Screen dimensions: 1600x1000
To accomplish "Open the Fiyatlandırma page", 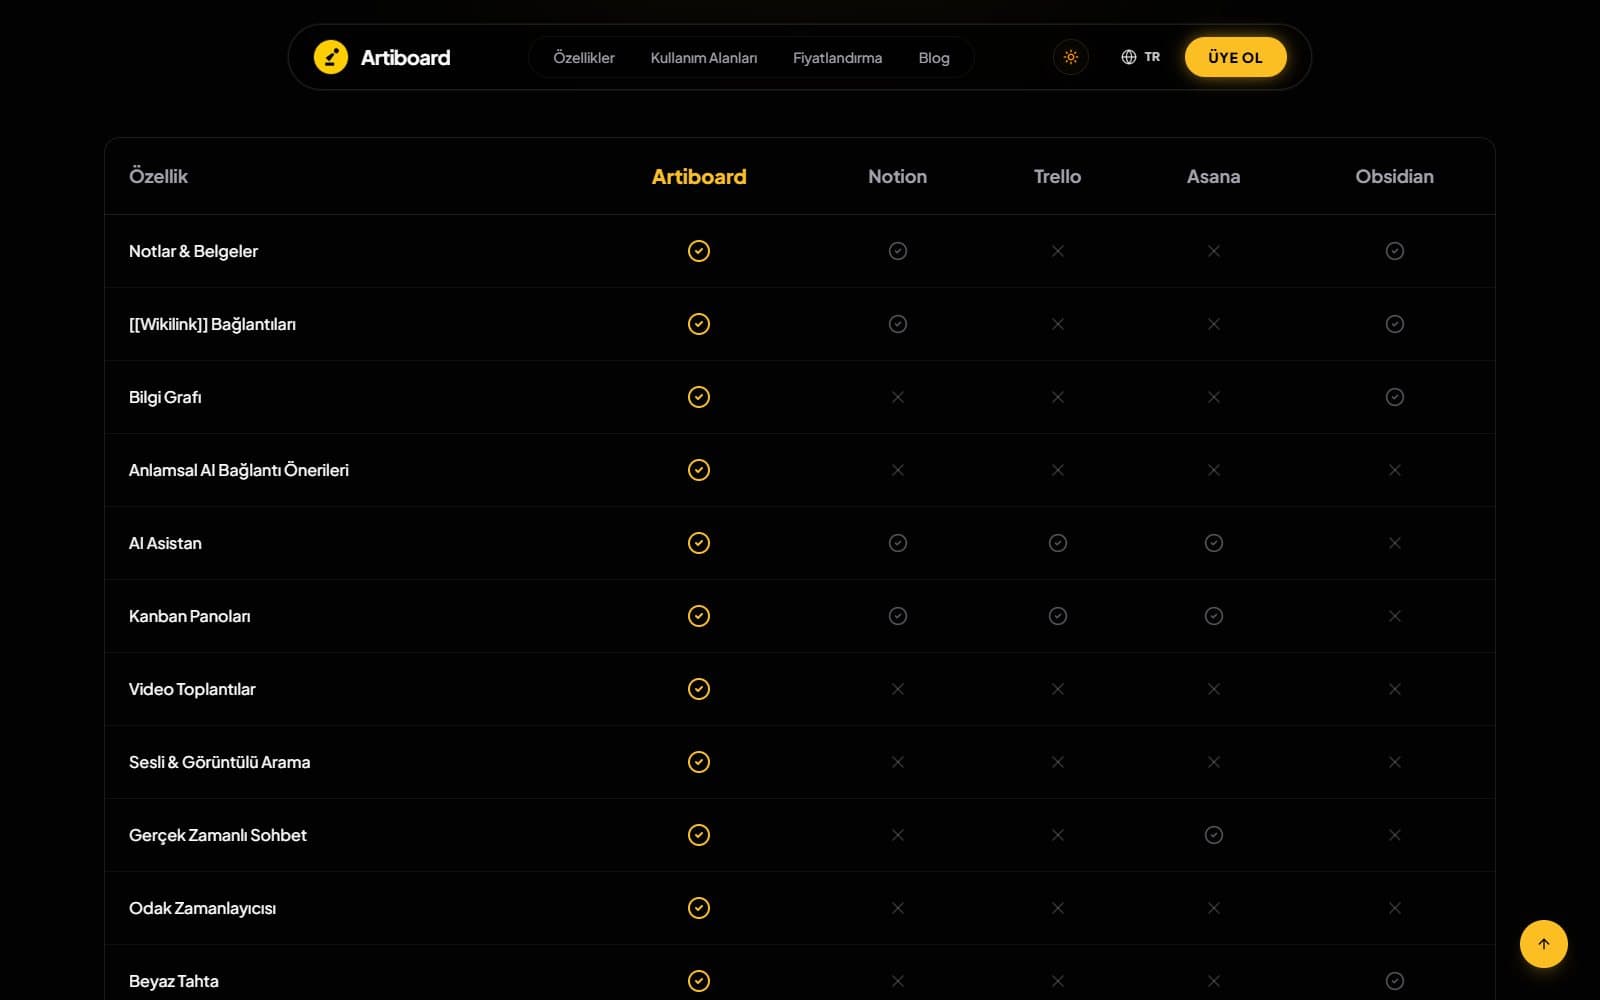I will 838,58.
